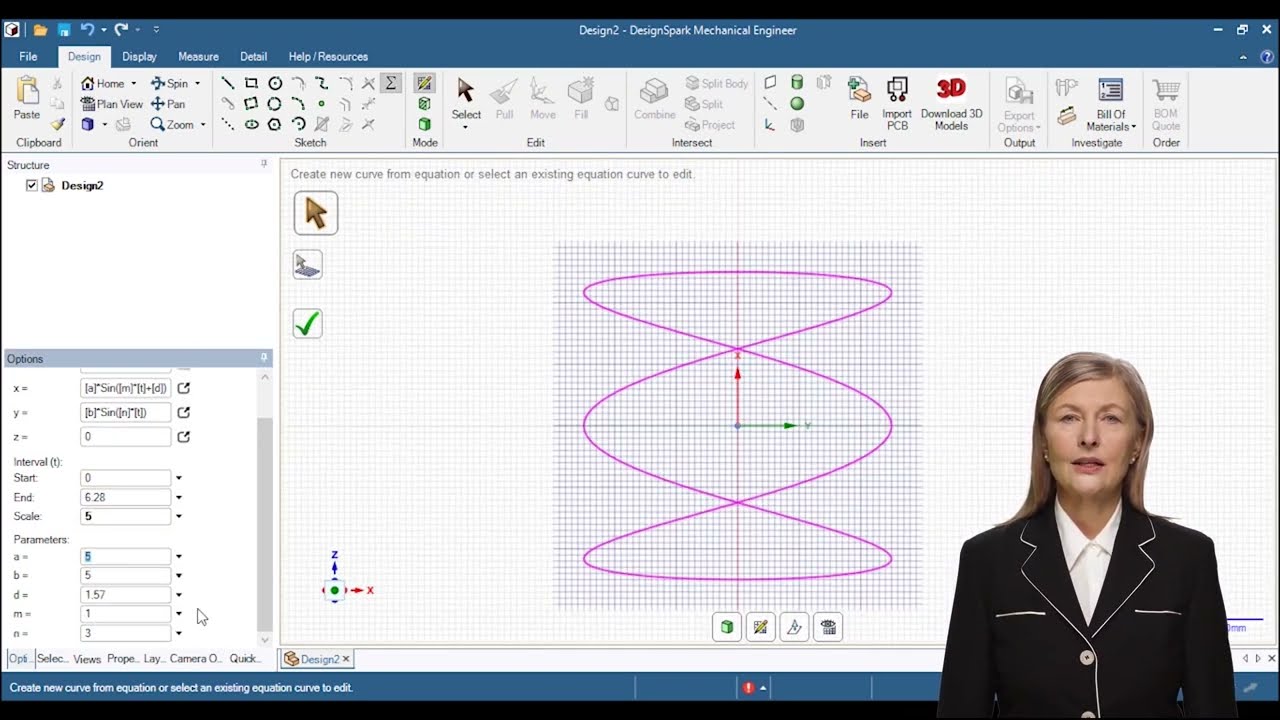The height and width of the screenshot is (720, 1280).
Task: Expand the Home view dropdown arrow
Action: [x=134, y=84]
